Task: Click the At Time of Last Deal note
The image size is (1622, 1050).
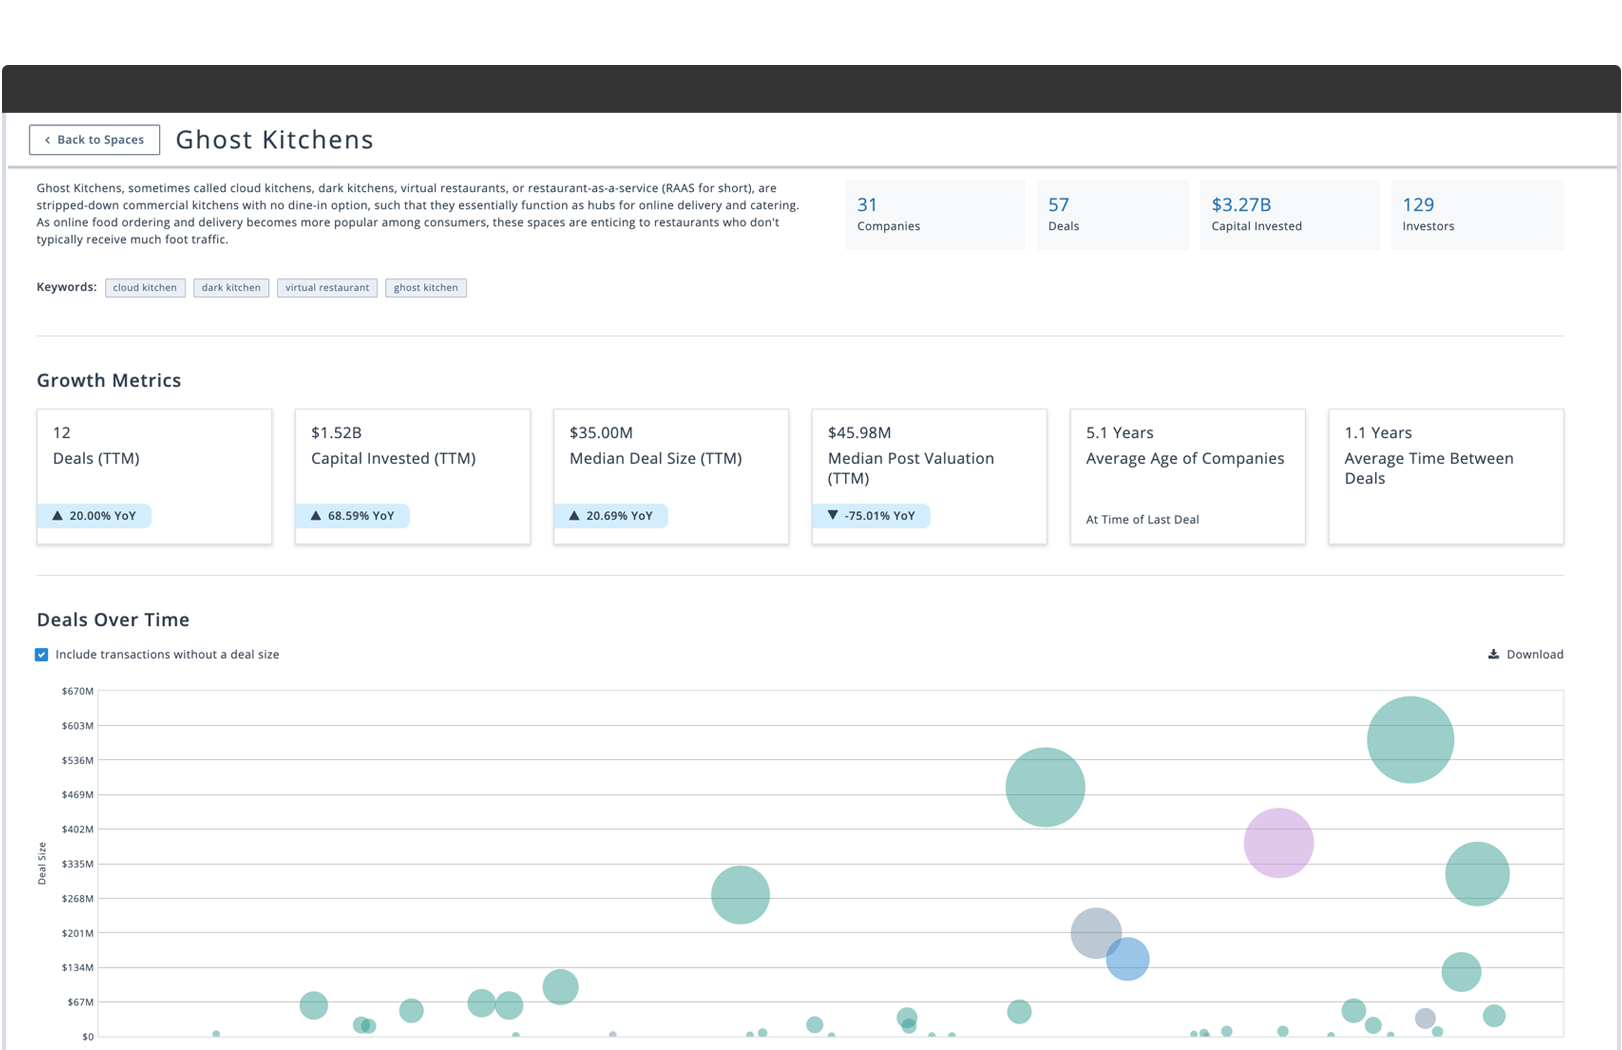Action: tap(1142, 520)
